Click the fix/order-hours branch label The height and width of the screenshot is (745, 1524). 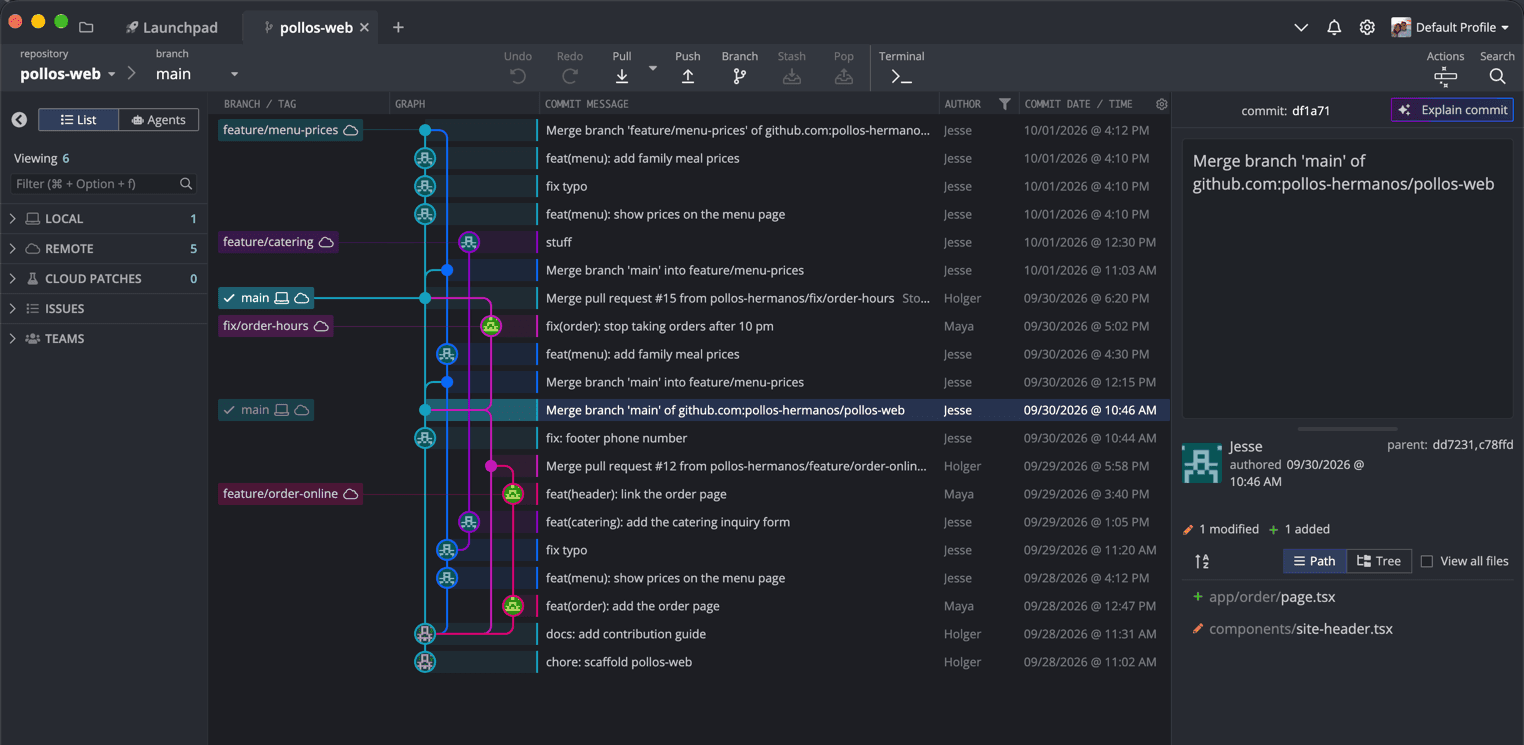click(276, 326)
